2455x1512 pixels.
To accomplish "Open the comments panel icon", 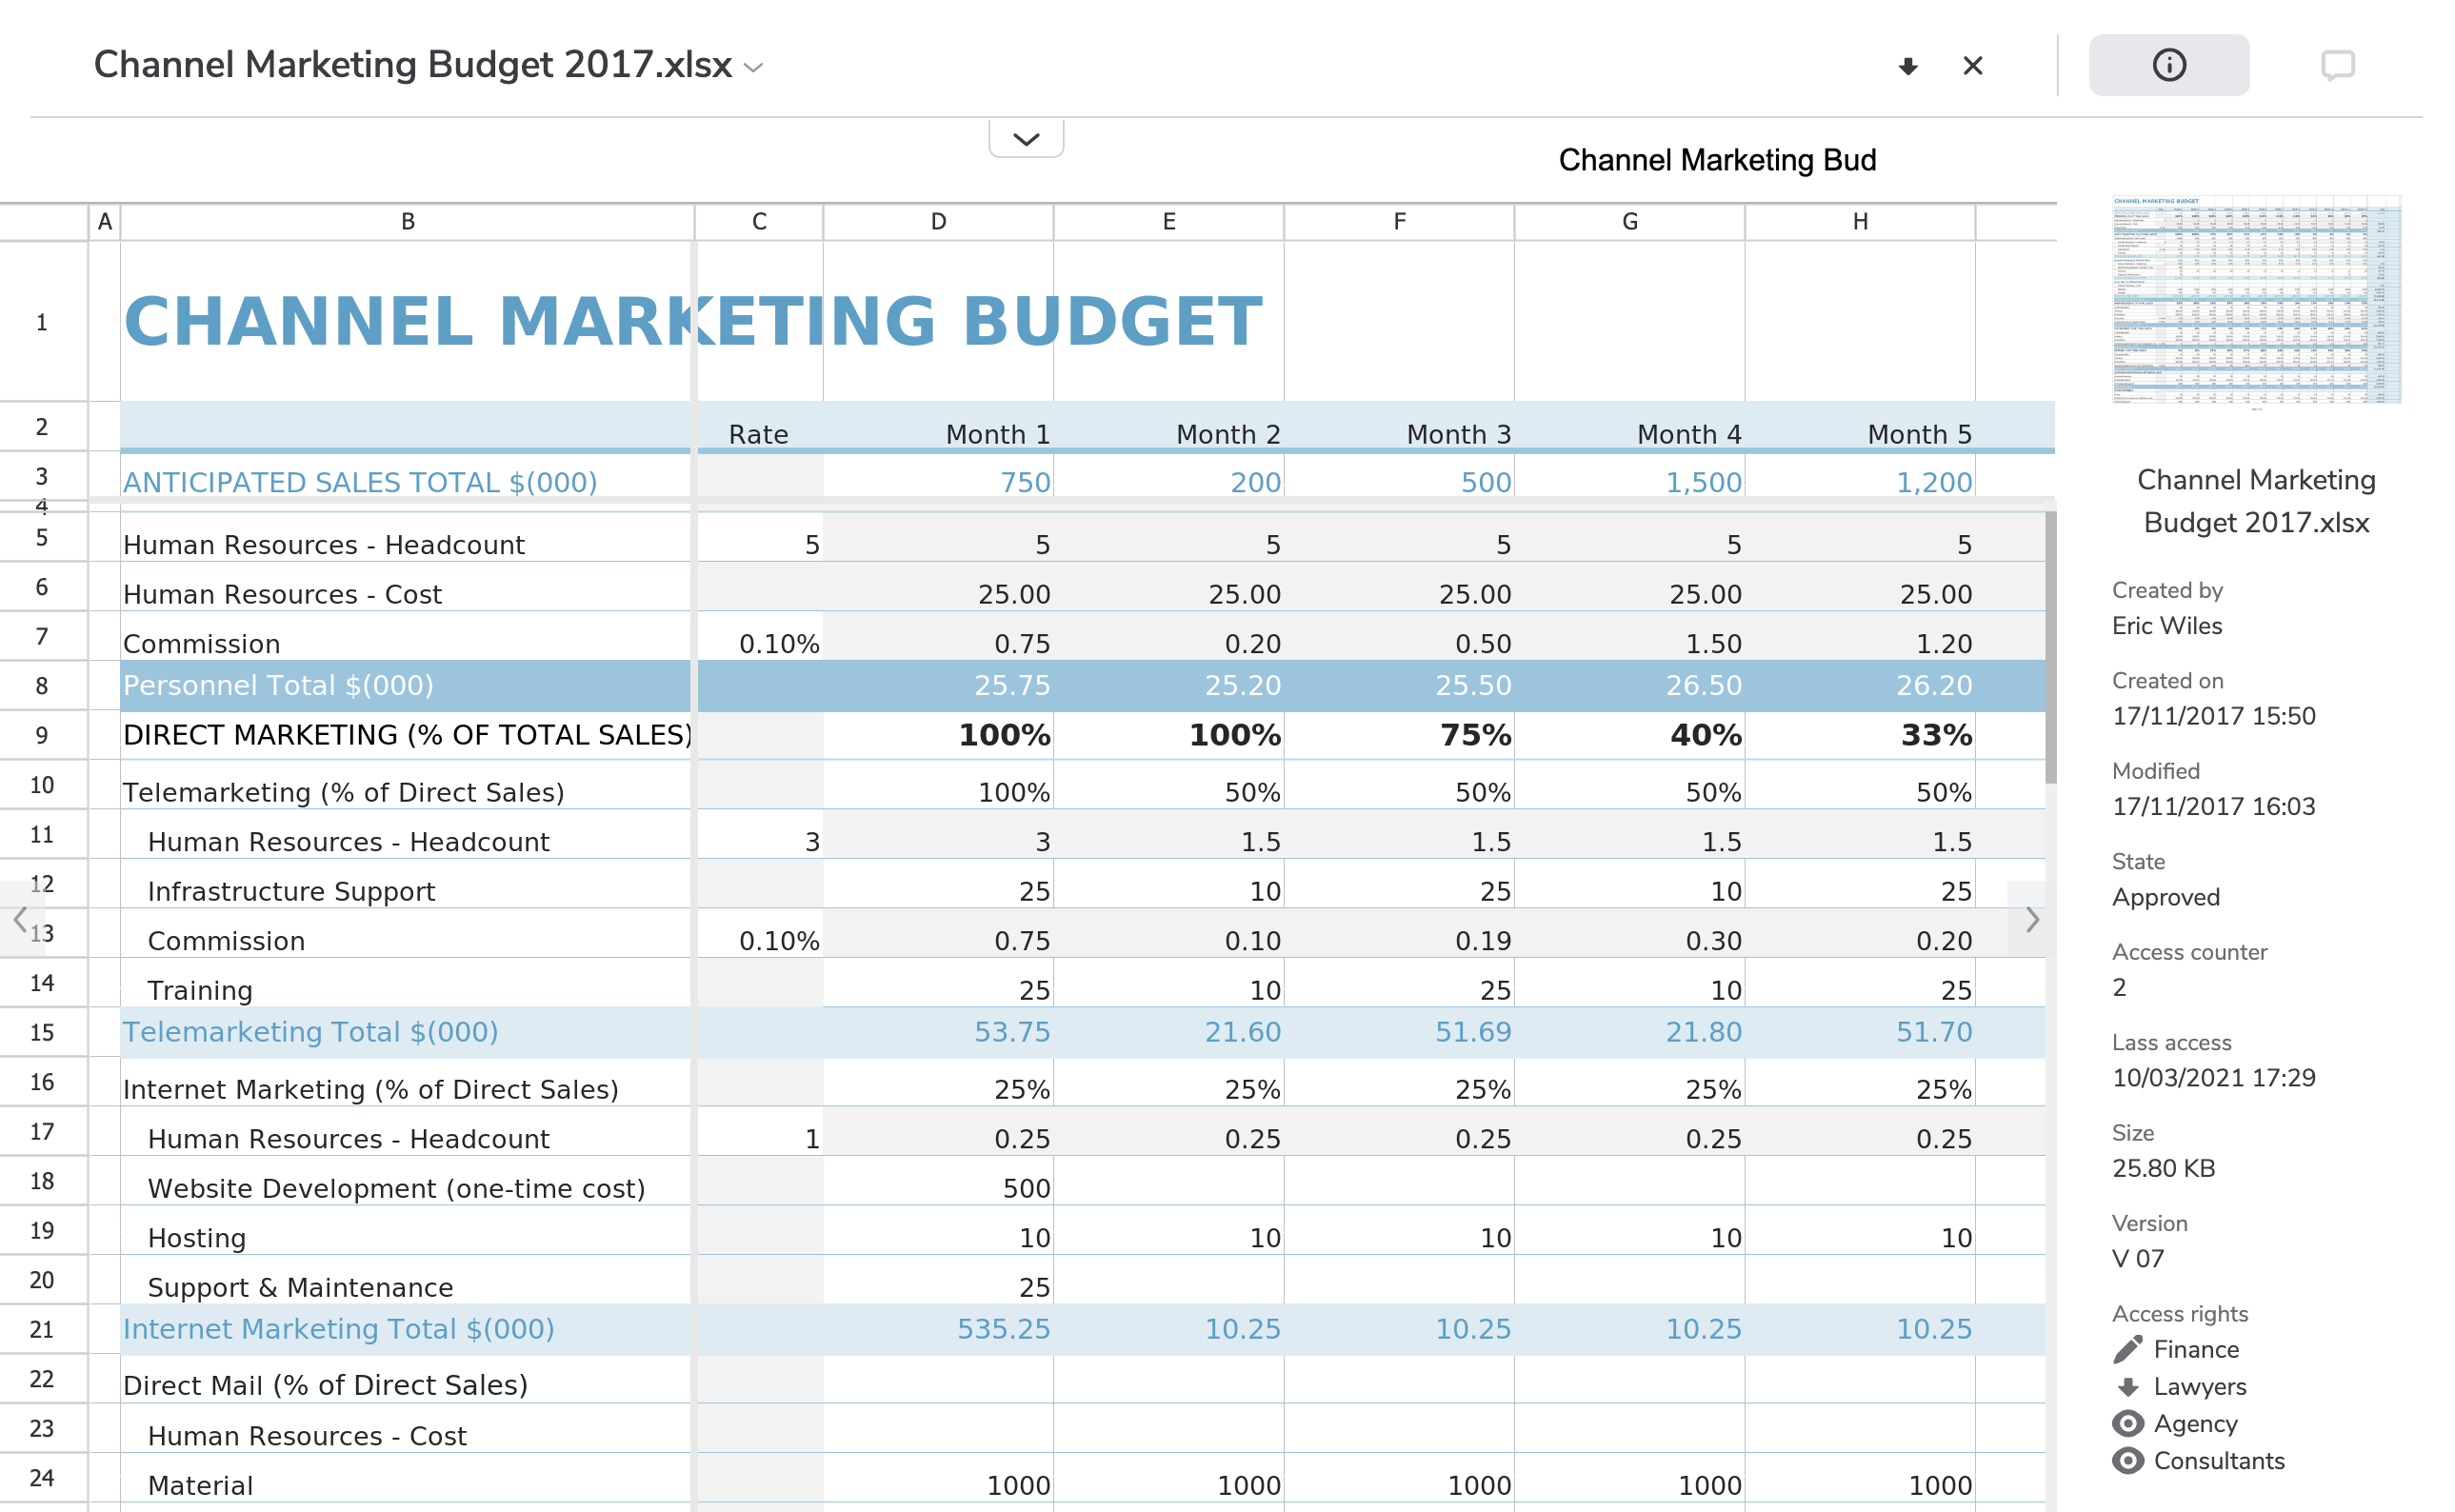I will click(x=2337, y=66).
